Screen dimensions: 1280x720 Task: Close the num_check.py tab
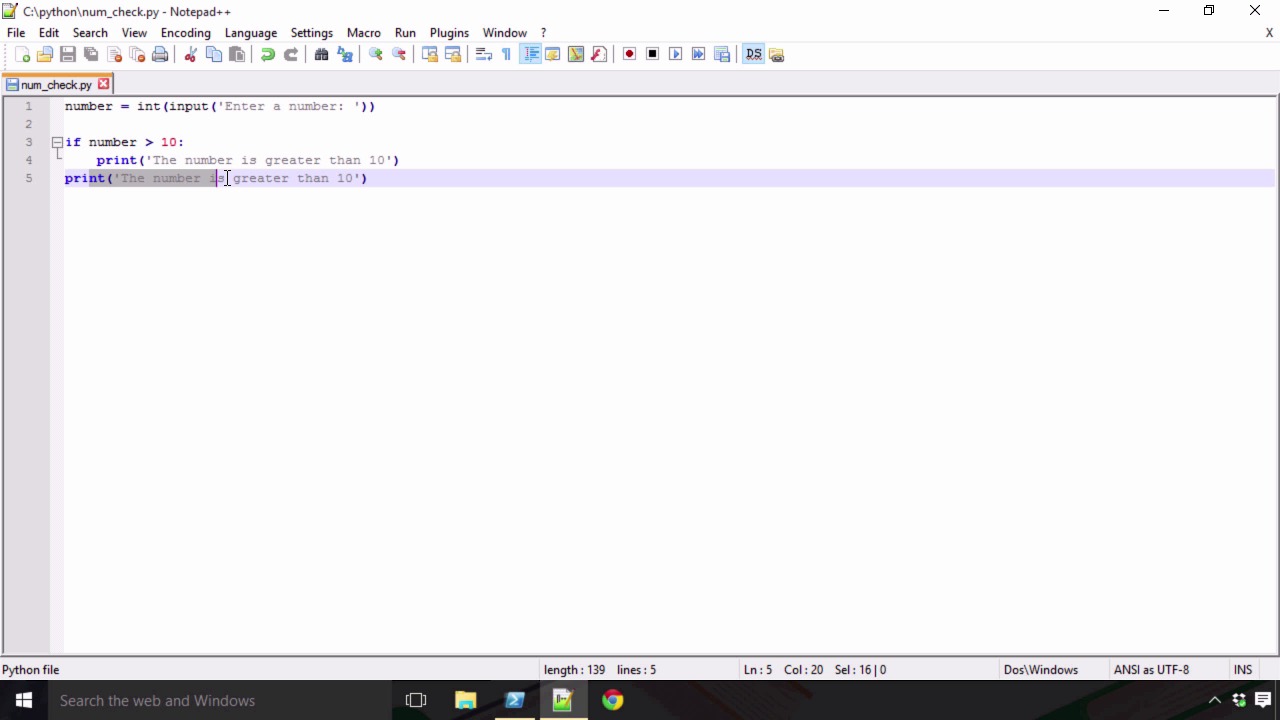[x=103, y=84]
